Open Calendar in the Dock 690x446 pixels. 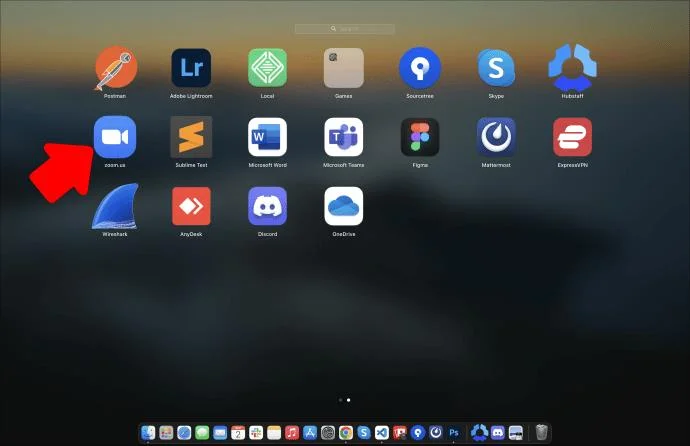(238, 433)
